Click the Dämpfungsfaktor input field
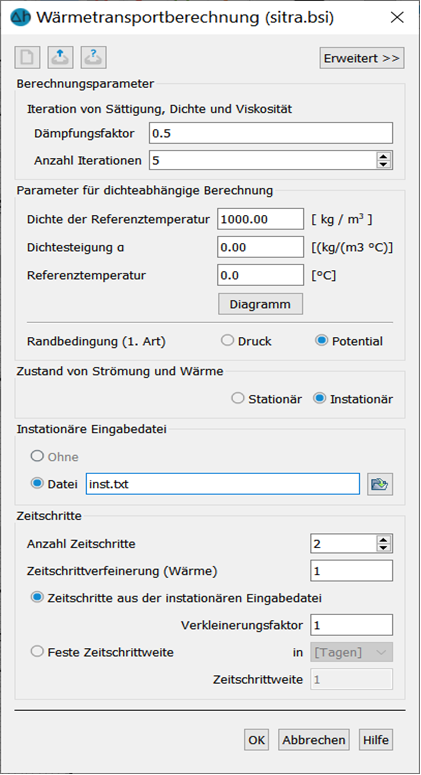 271,133
